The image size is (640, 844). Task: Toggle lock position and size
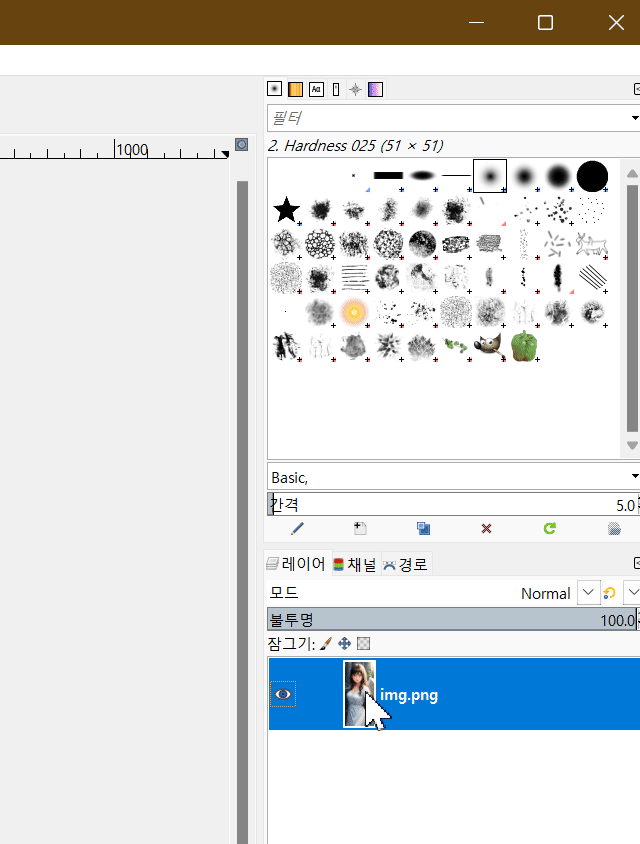tap(344, 644)
